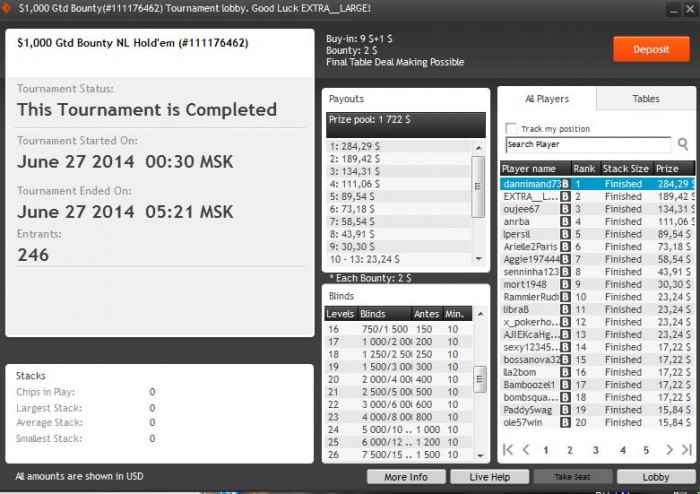Open Live Help
This screenshot has height=494, width=700.
(489, 477)
